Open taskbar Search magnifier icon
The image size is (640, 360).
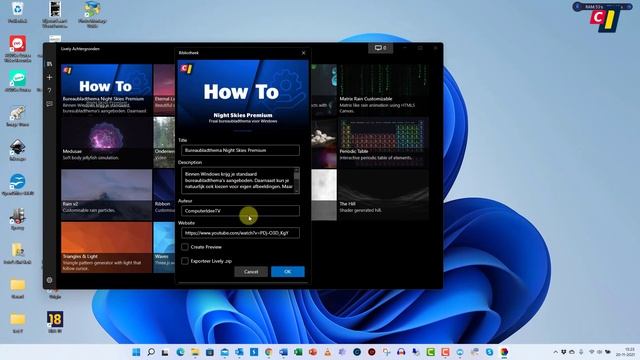(x=151, y=352)
